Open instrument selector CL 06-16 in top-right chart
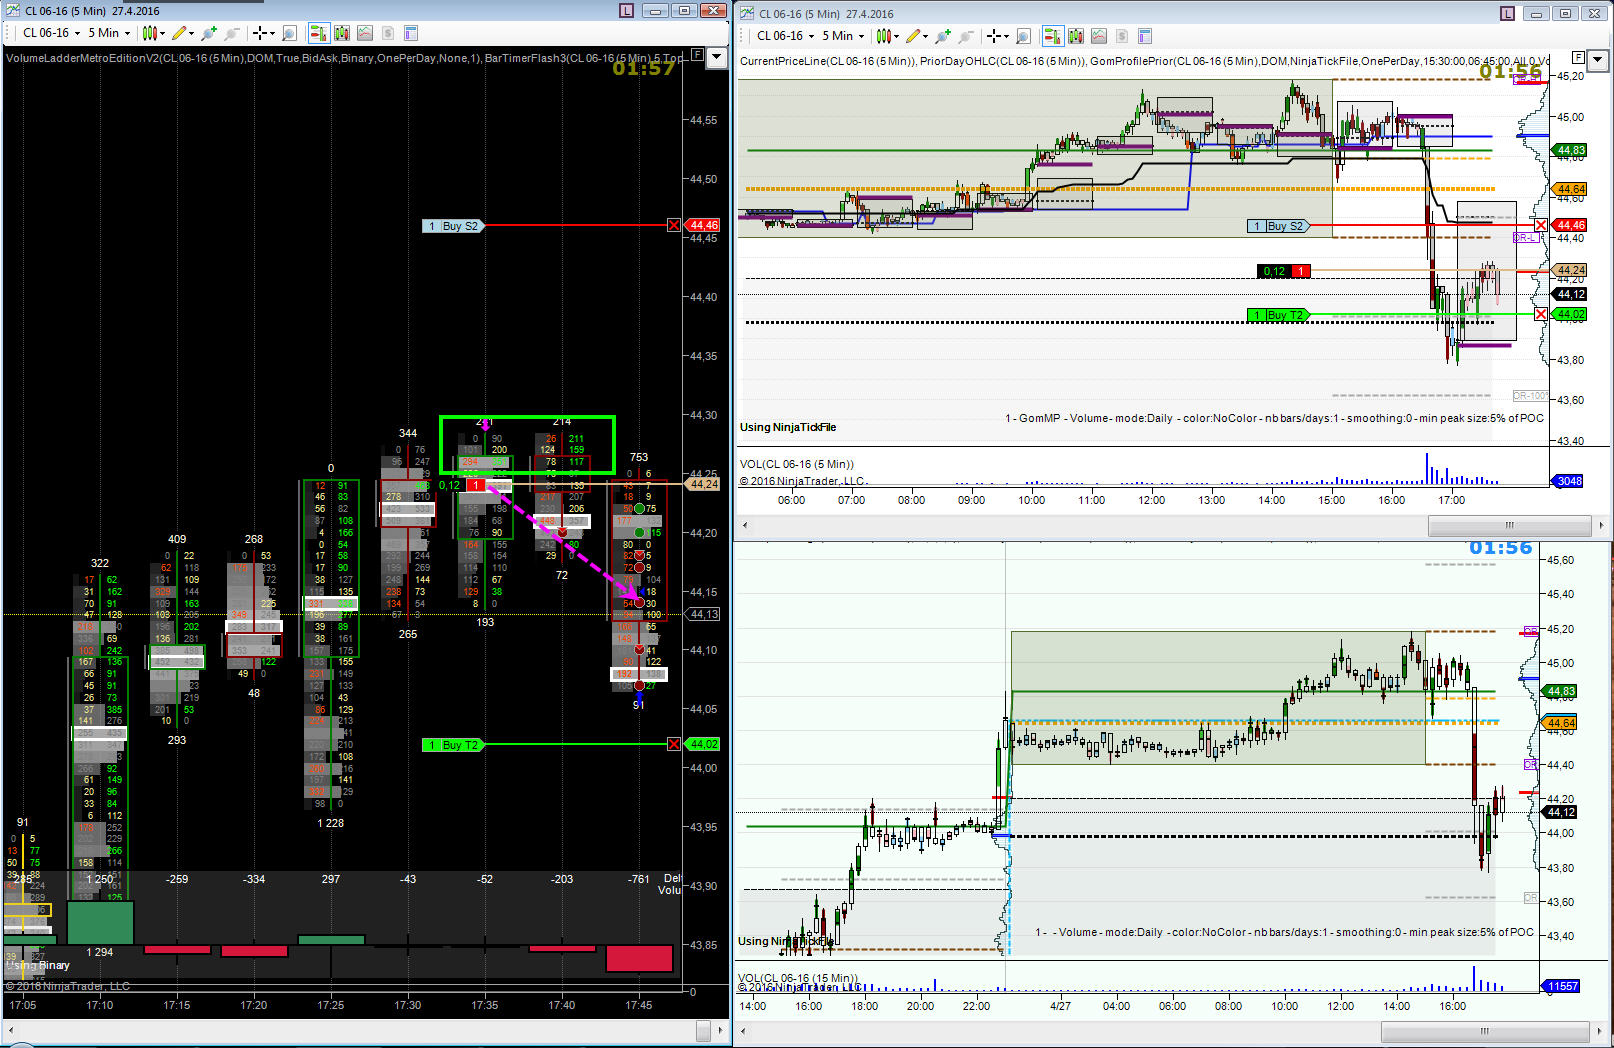 tap(784, 36)
